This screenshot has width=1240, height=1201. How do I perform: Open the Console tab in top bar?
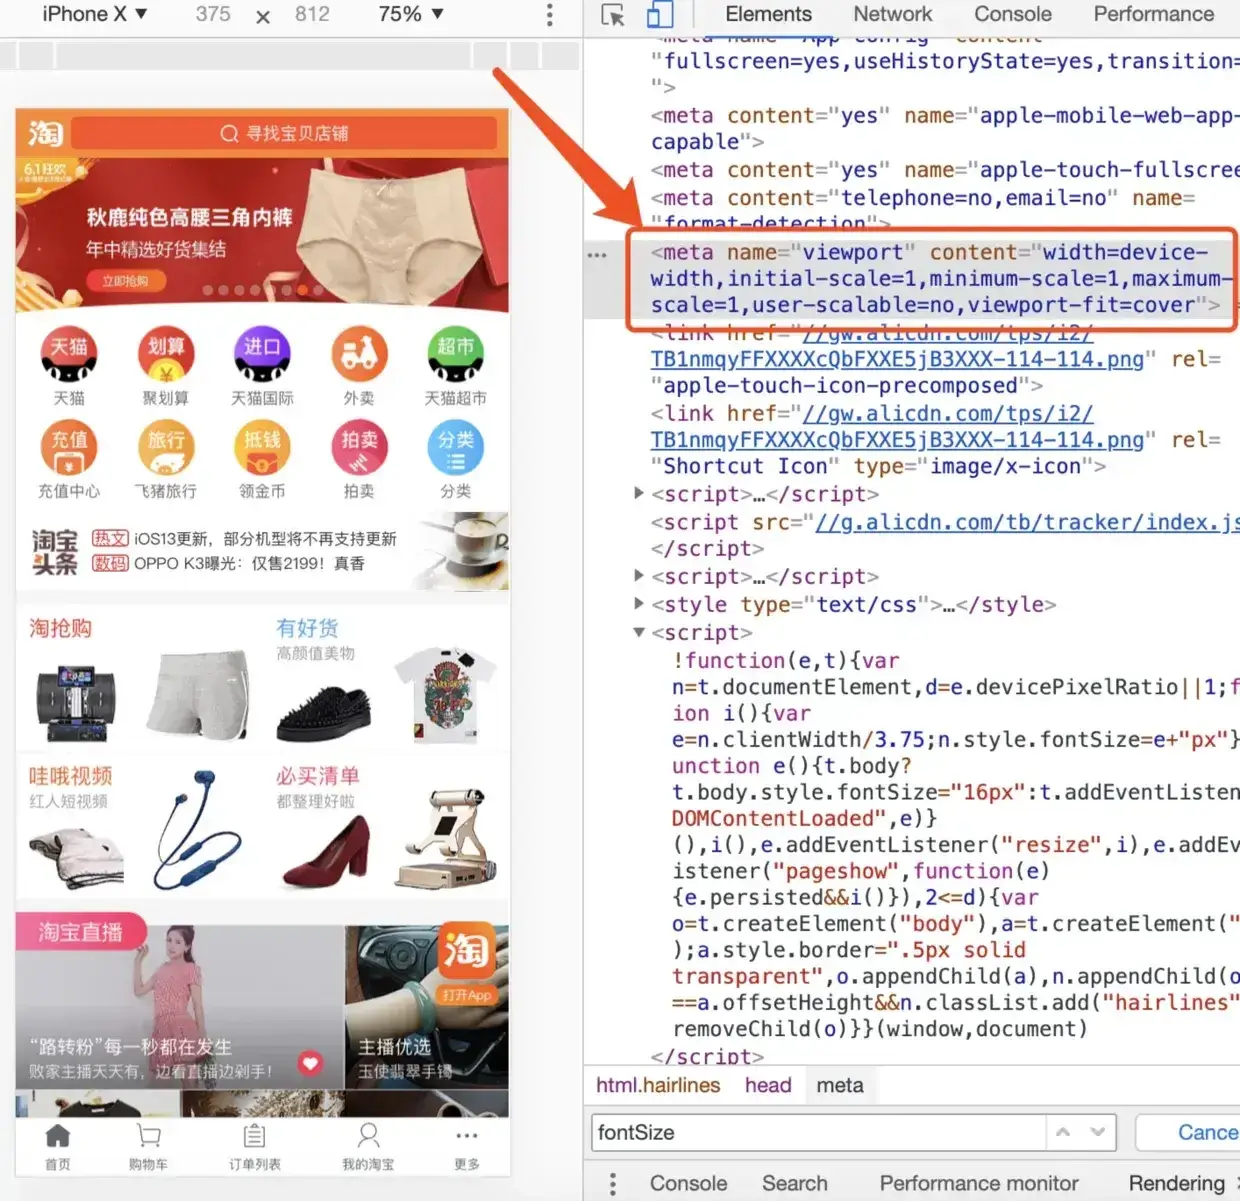(1012, 14)
